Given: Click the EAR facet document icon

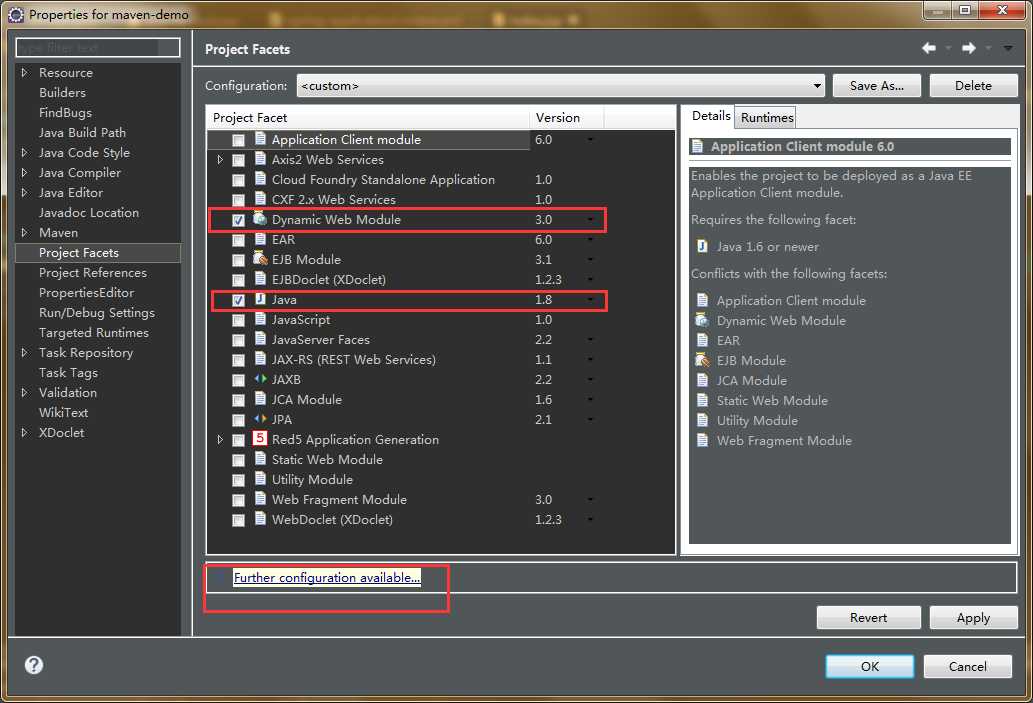Looking at the screenshot, I should [x=260, y=239].
